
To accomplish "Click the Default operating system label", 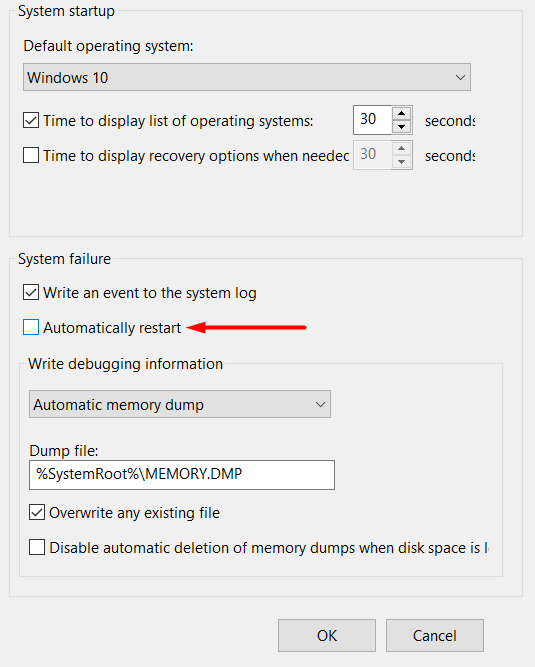I will 108,46.
